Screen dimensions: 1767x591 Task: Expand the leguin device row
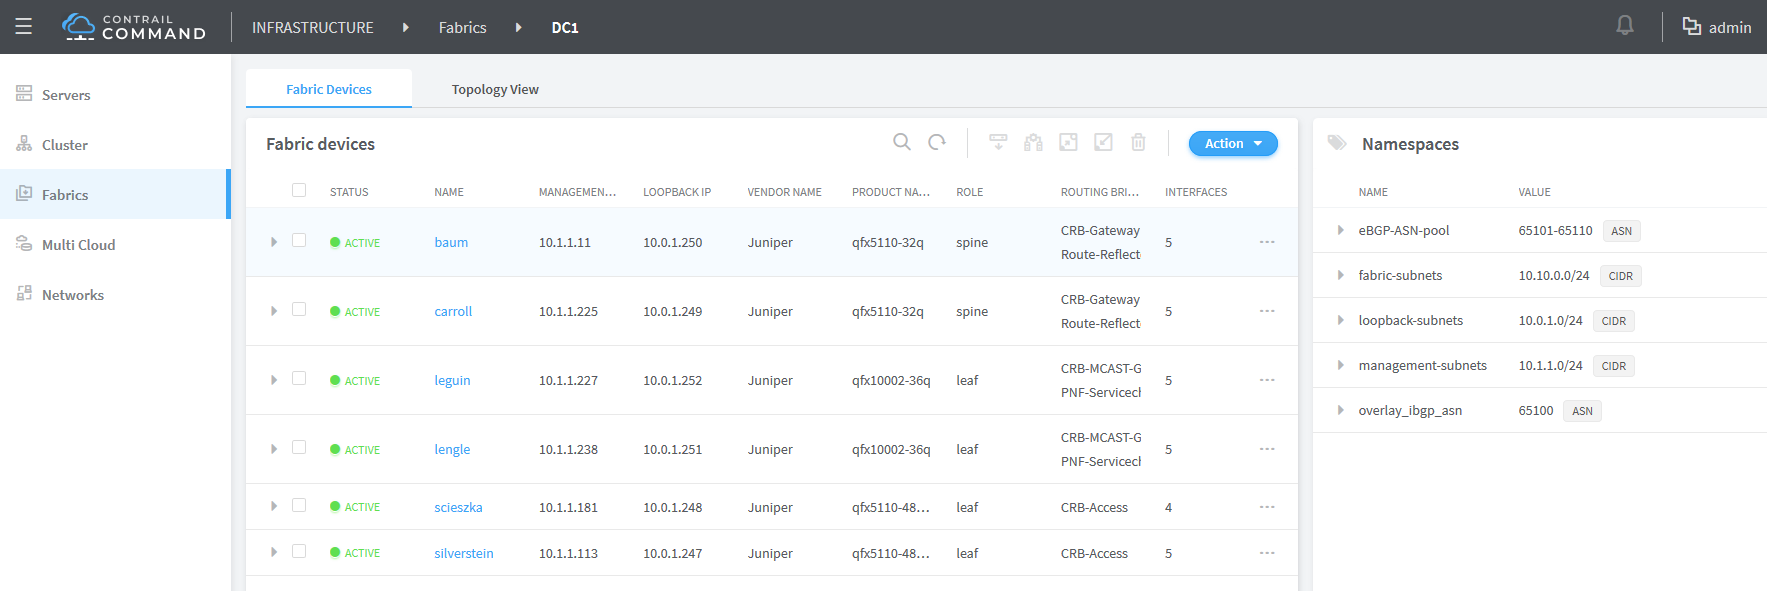tap(273, 380)
